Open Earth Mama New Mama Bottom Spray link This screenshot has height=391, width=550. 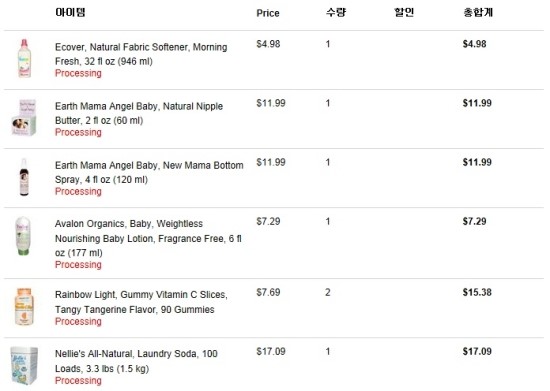tap(149, 172)
